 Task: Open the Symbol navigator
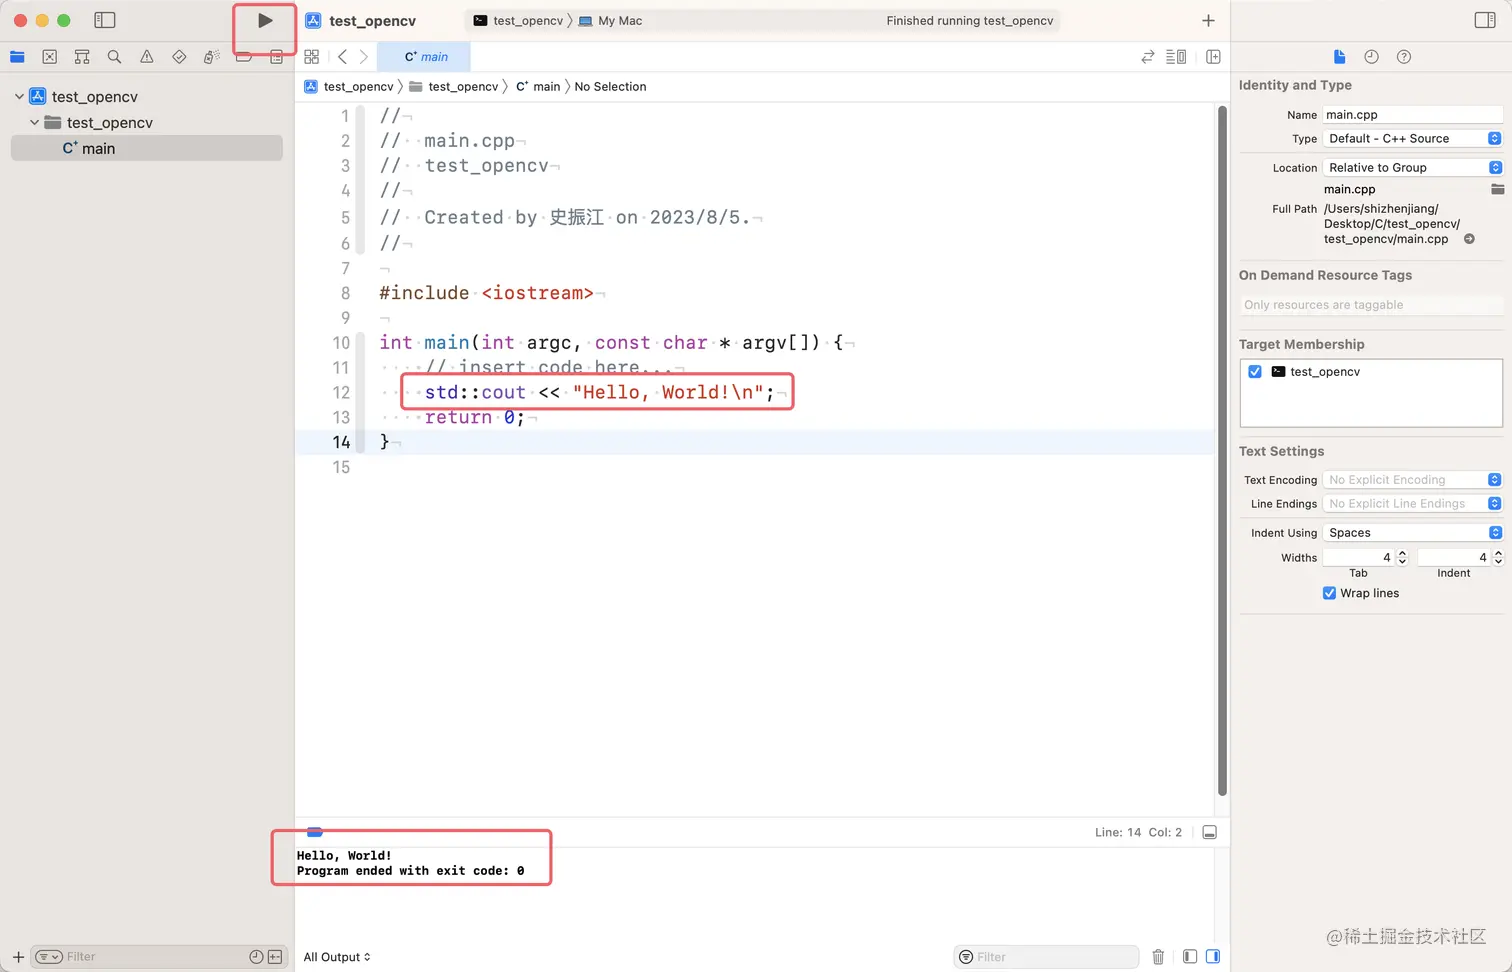pyautogui.click(x=82, y=57)
